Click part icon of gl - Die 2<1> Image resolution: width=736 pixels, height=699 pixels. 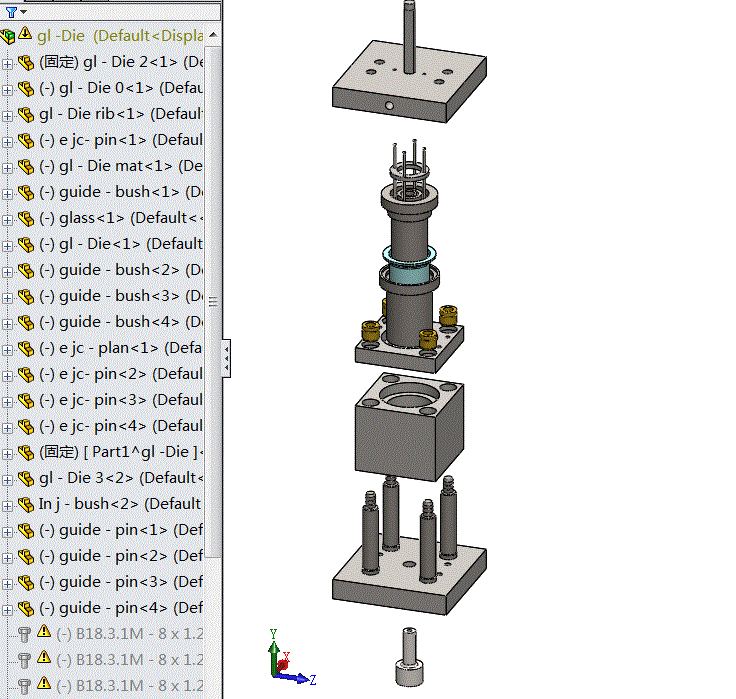pos(26,62)
